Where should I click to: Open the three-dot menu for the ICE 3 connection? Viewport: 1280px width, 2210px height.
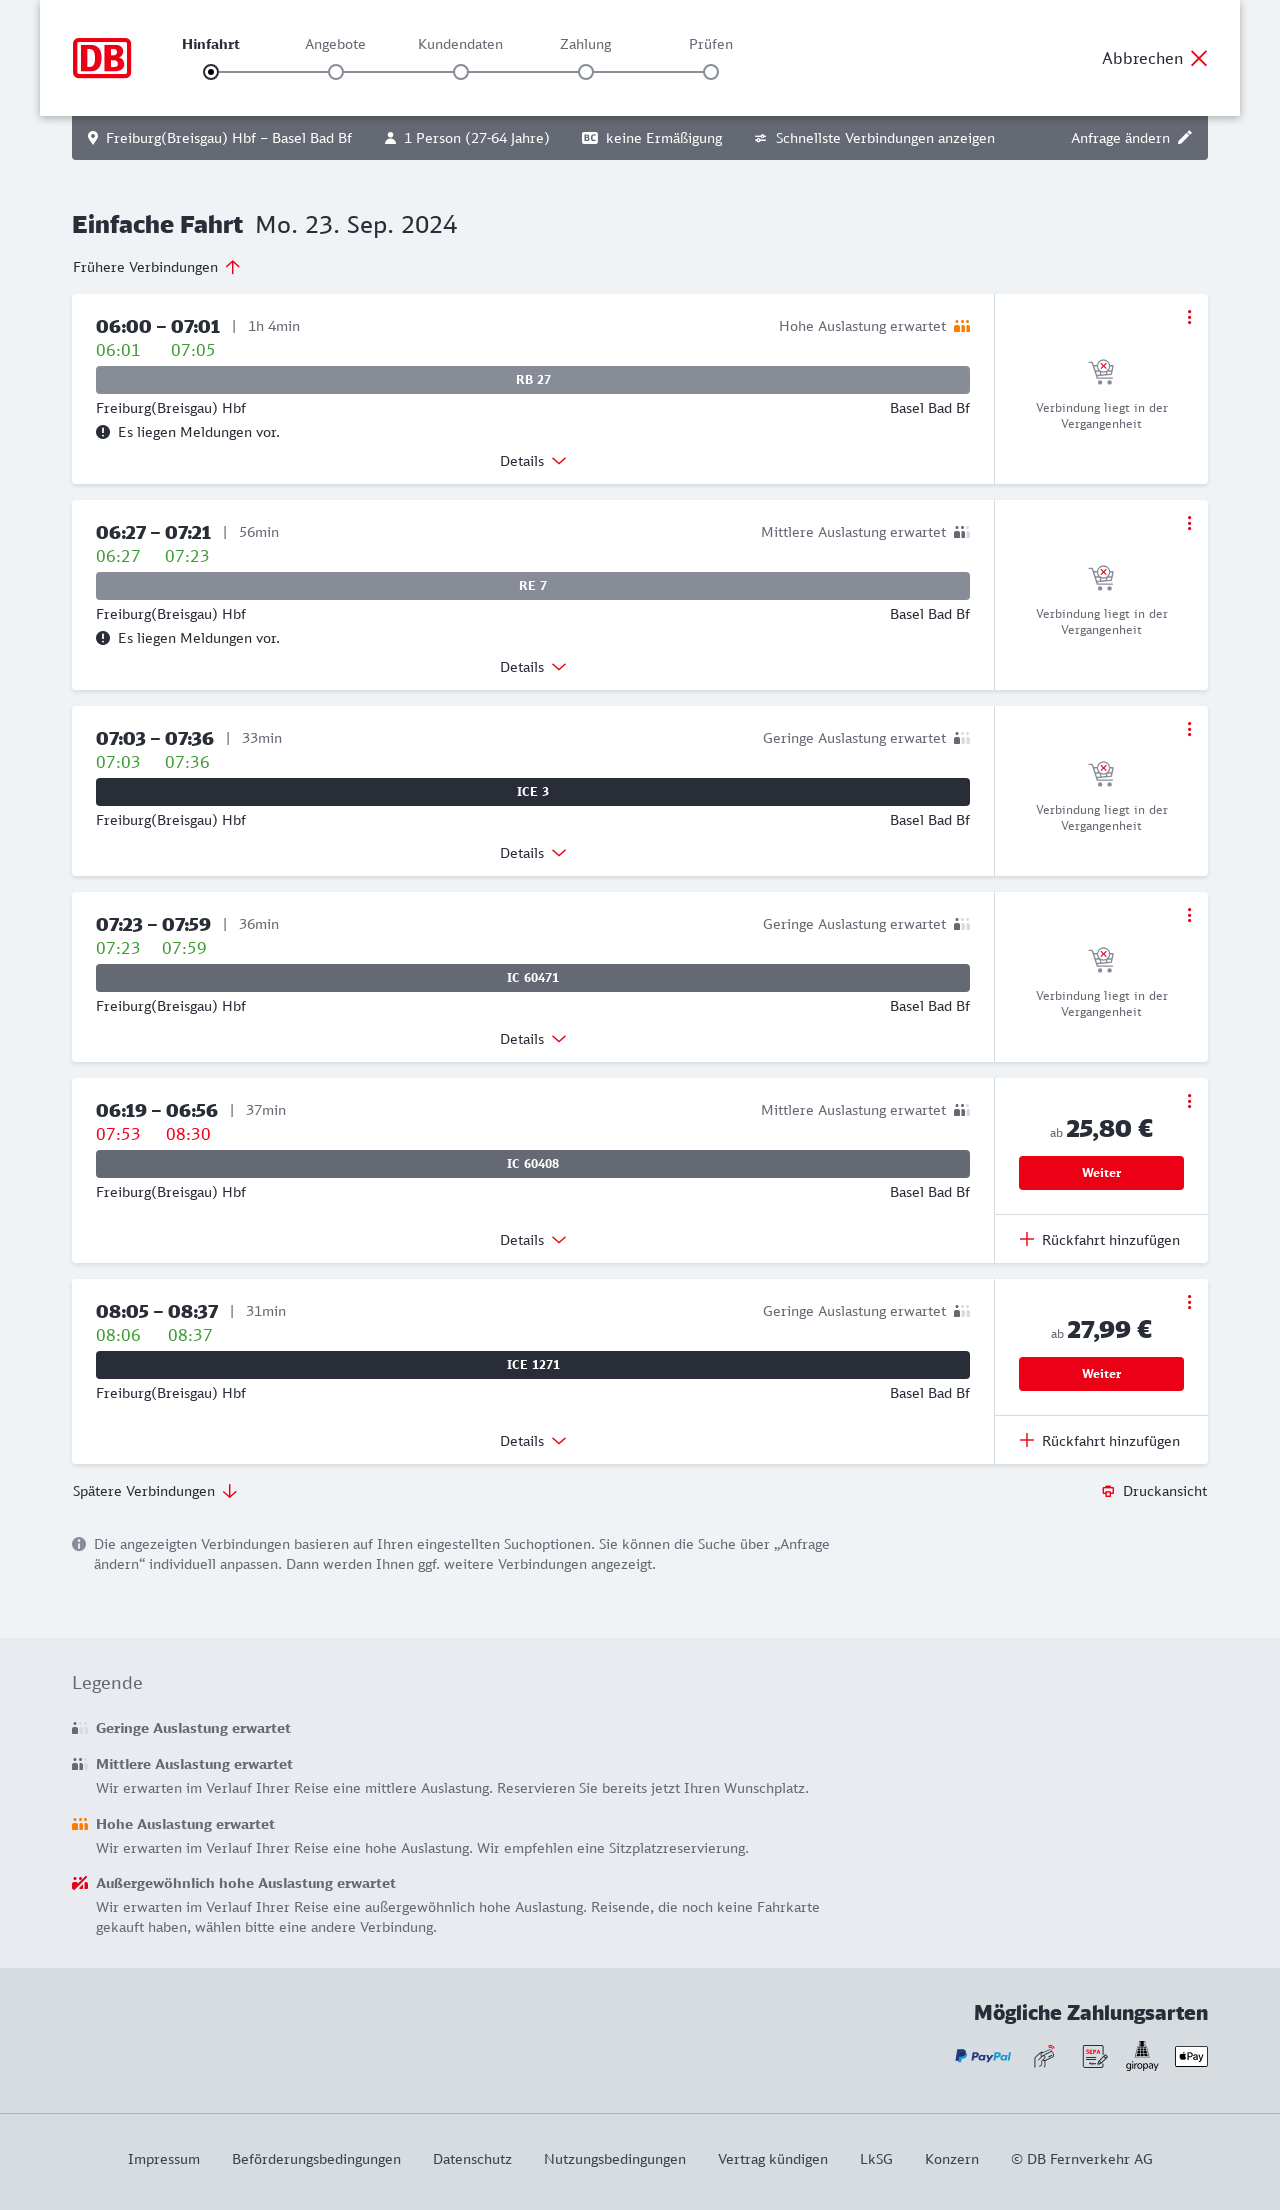coord(1189,729)
